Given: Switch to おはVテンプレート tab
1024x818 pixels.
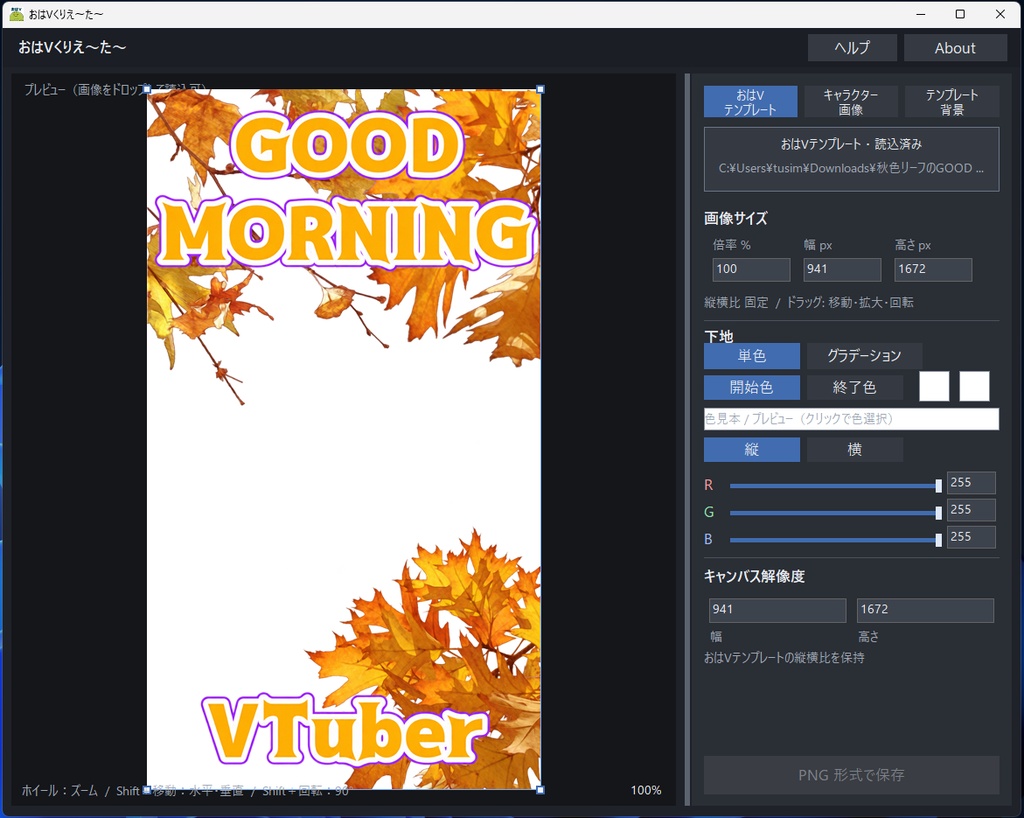Looking at the screenshot, I should tap(750, 102).
